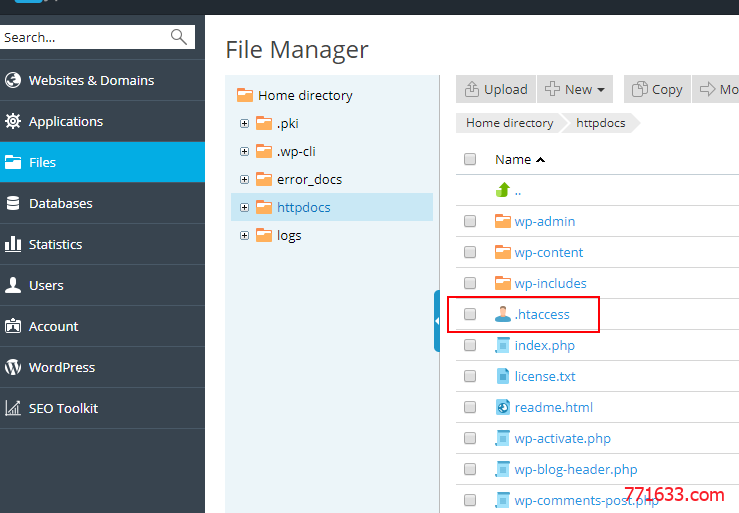This screenshot has height=513, width=739.
Task: Click the green up-folder arrow icon
Action: (x=503, y=190)
